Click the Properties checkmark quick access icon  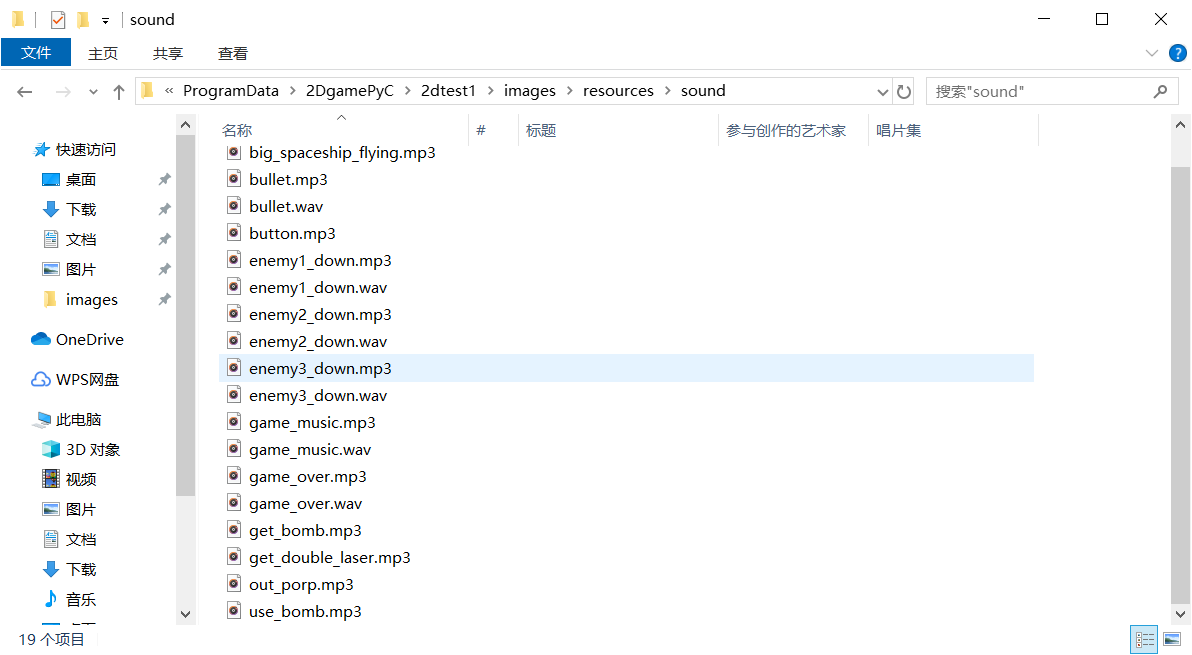coord(58,20)
